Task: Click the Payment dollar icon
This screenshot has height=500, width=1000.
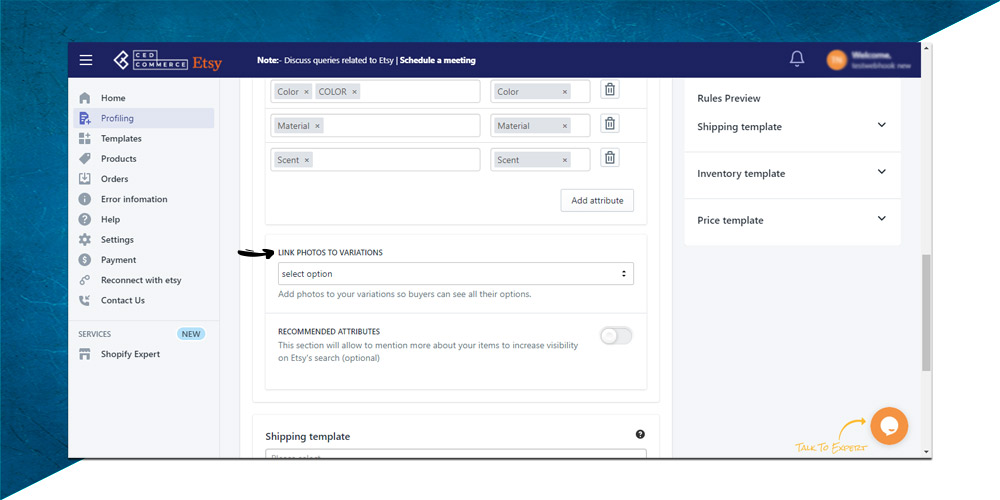Action: coord(85,260)
